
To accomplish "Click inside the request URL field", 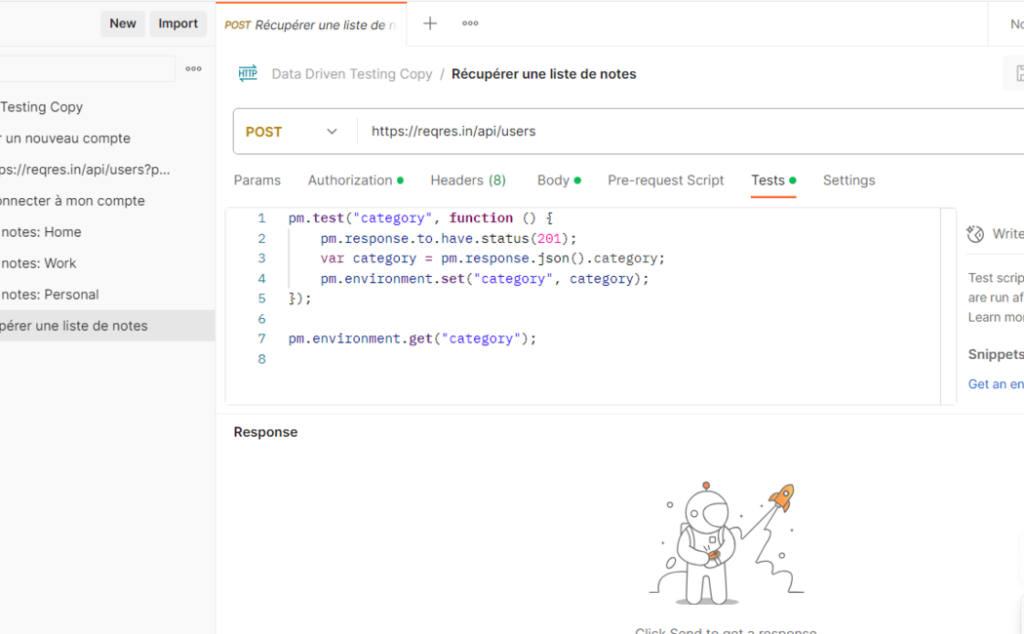I will (x=600, y=131).
